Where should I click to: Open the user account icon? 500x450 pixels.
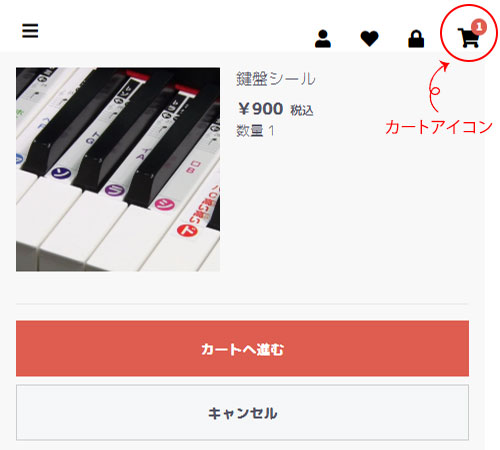[323, 39]
